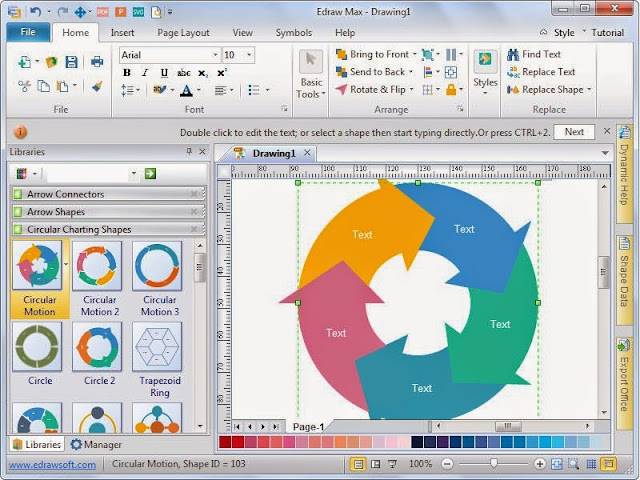Click the Format Painter brush icon
The height and width of the screenshot is (480, 640).
97,86
